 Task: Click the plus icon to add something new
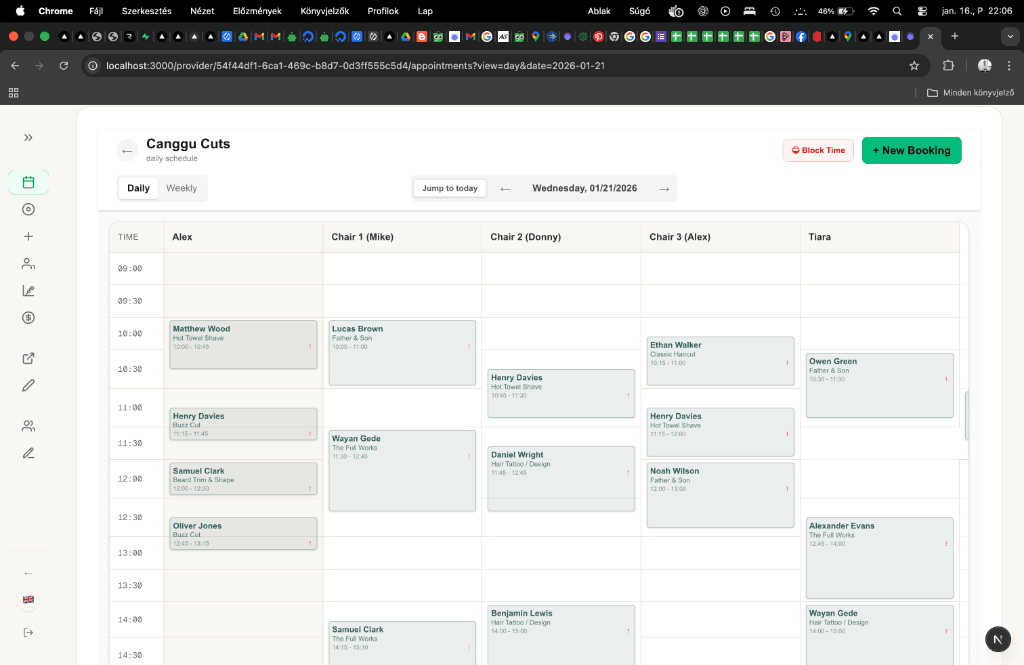coord(28,236)
